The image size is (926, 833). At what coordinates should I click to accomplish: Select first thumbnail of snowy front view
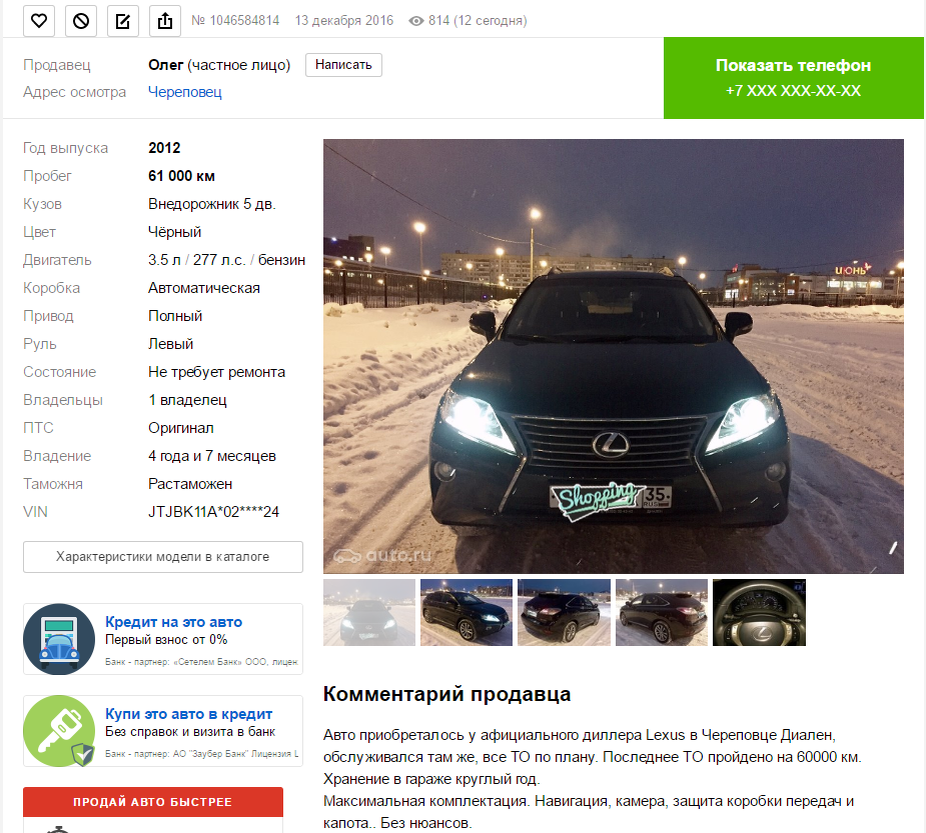coord(369,612)
